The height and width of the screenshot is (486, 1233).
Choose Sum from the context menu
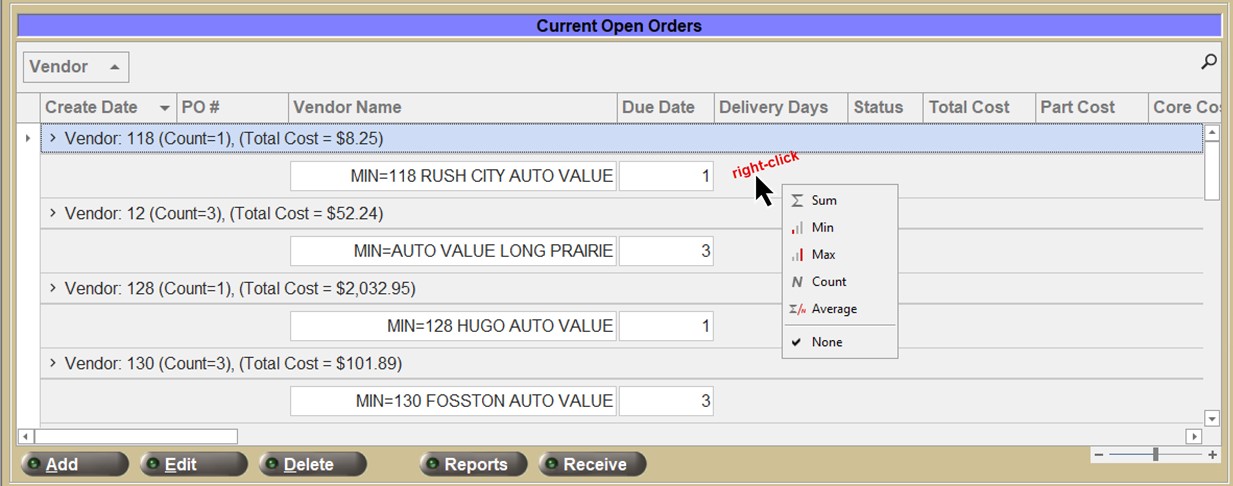[824, 201]
